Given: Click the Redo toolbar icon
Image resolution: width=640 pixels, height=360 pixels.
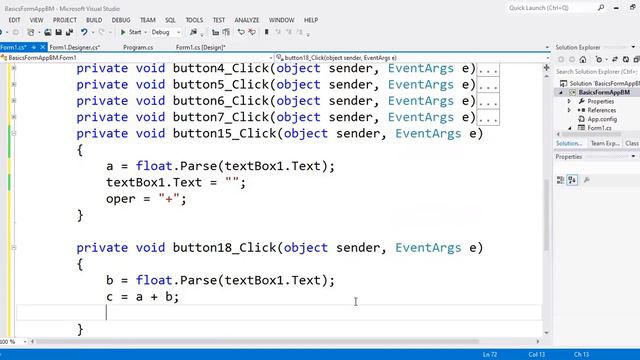Looking at the screenshot, I should (x=102, y=32).
